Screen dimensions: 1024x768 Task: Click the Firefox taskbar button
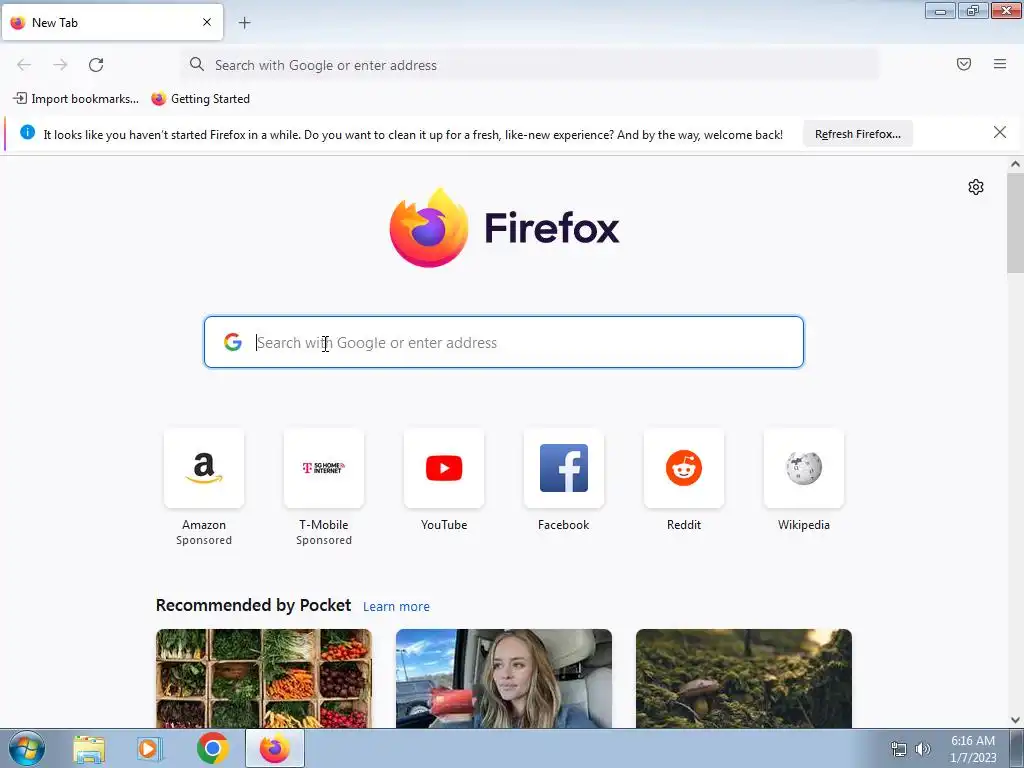(274, 748)
